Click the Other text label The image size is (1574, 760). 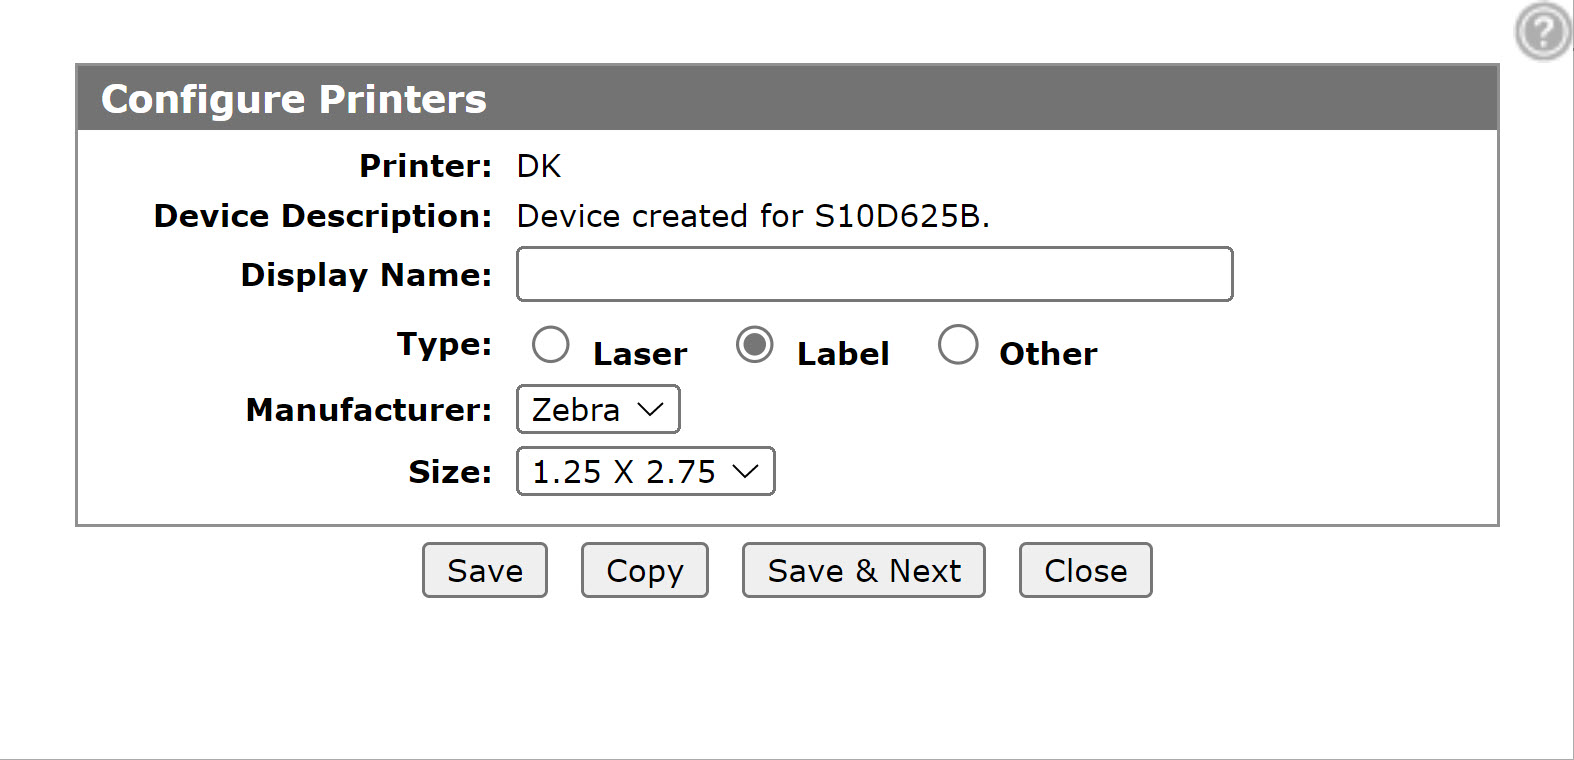click(1048, 354)
